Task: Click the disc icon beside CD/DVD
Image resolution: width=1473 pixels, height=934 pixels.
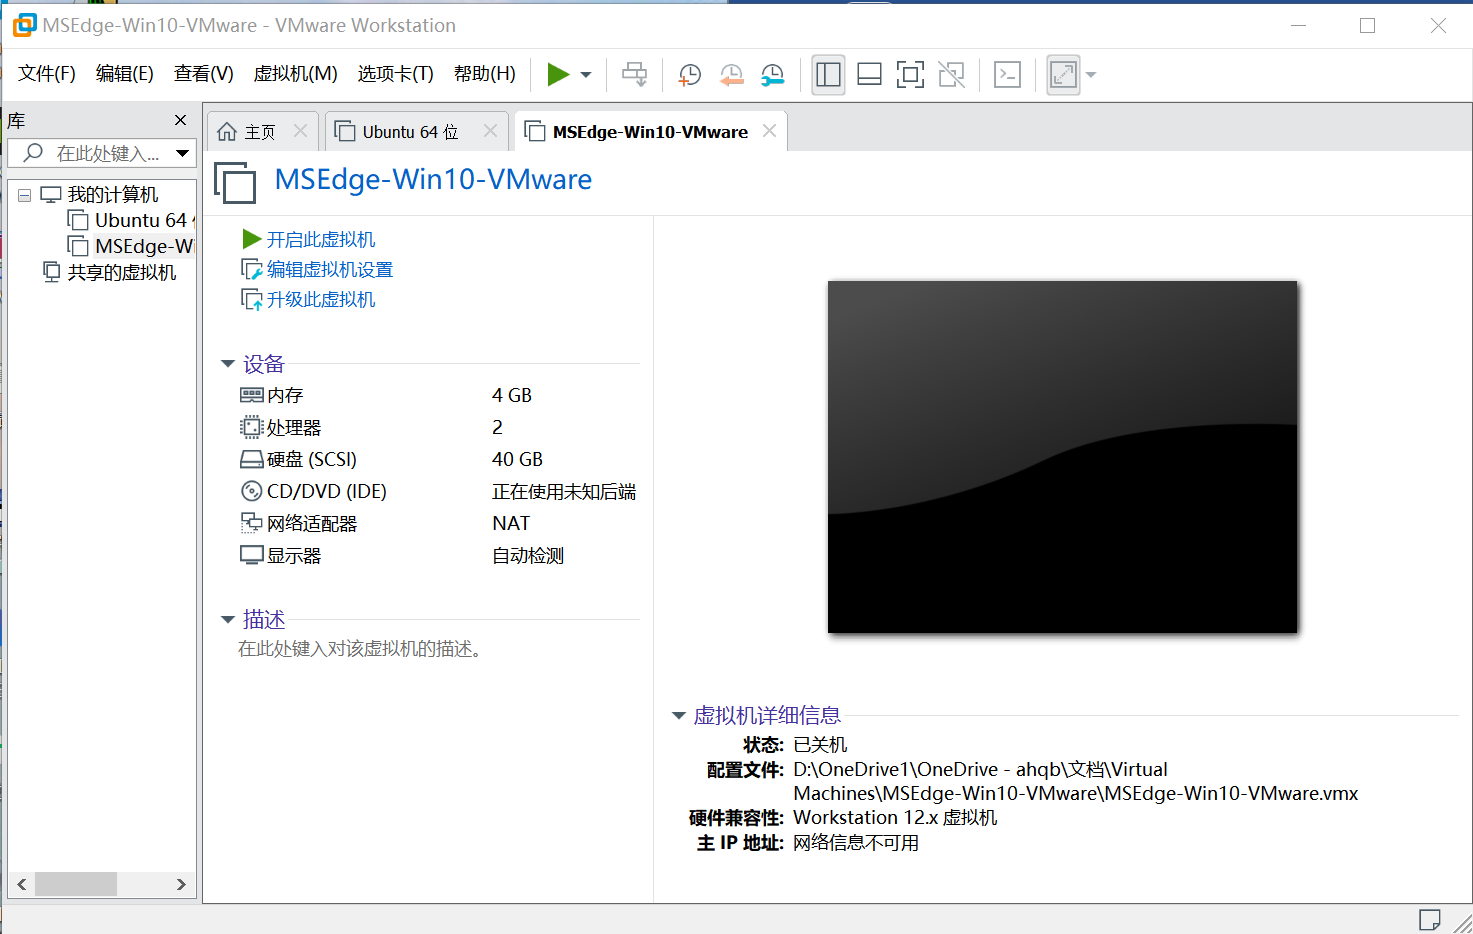Action: [x=252, y=491]
